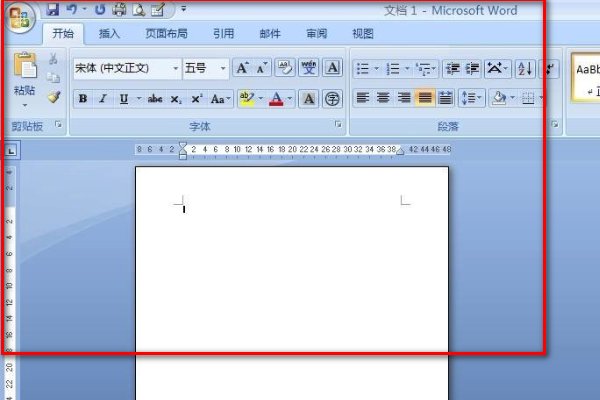600x400 pixels.
Task: Align text left
Action: (x=362, y=98)
